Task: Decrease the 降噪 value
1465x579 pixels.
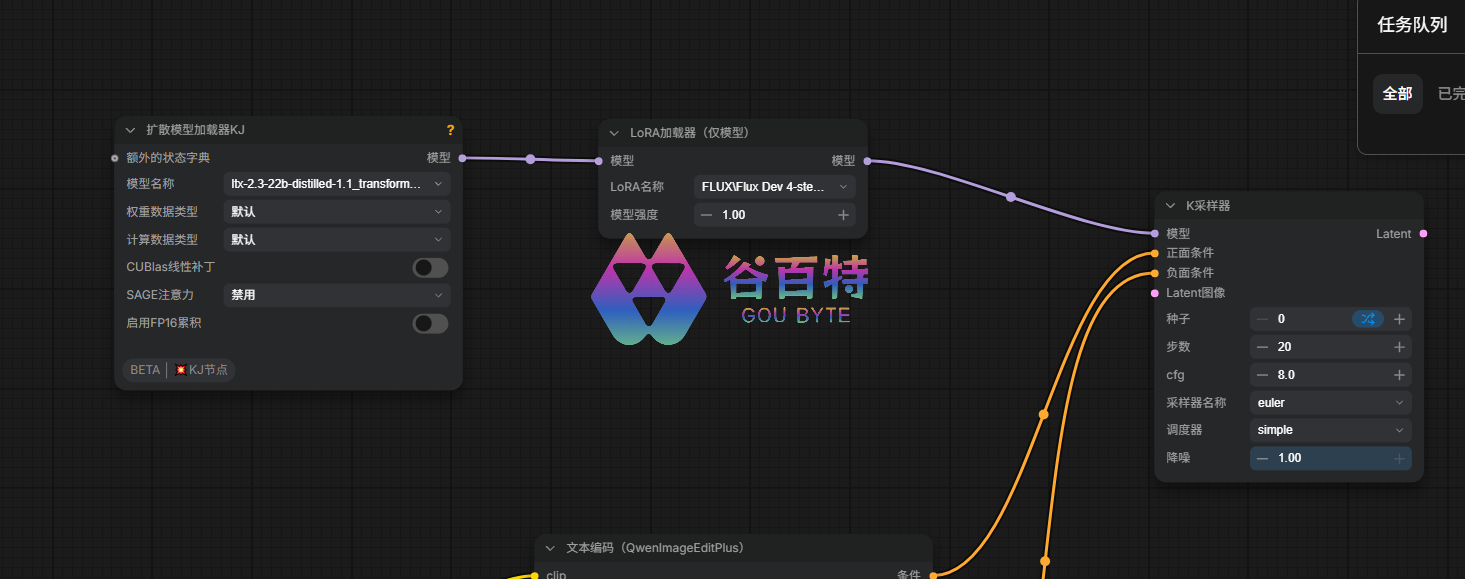Action: click(1263, 458)
